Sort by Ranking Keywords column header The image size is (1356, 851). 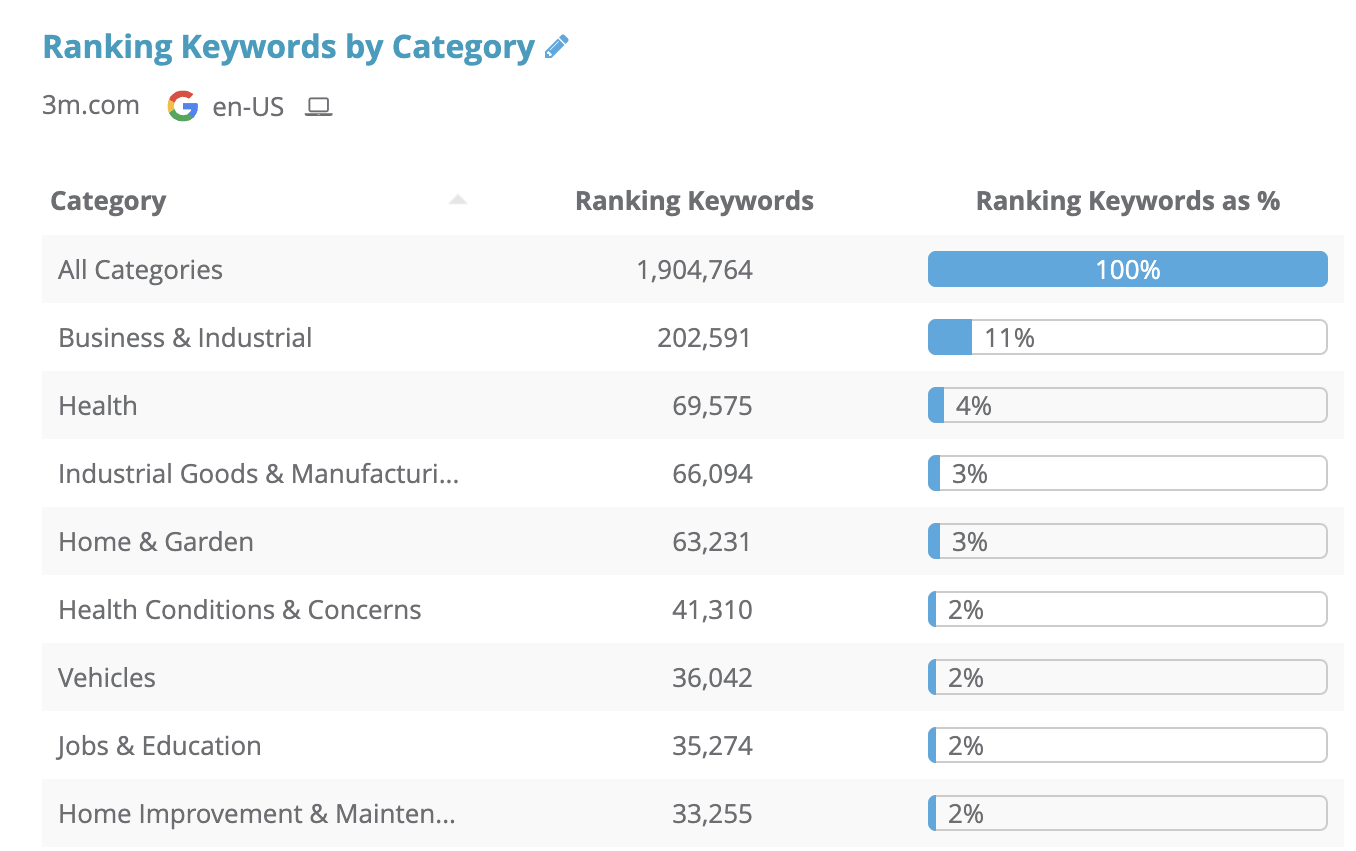694,201
